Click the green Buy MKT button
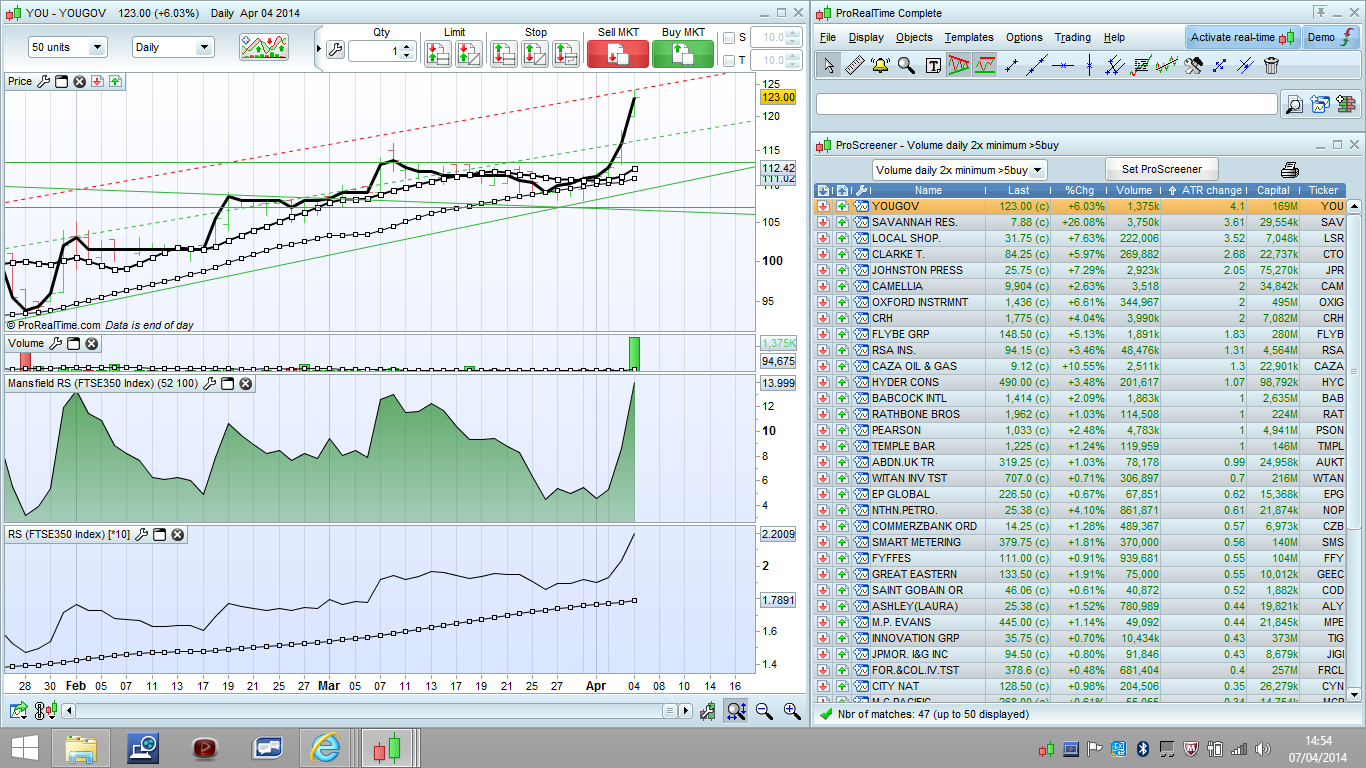The height and width of the screenshot is (768, 1366). (683, 53)
